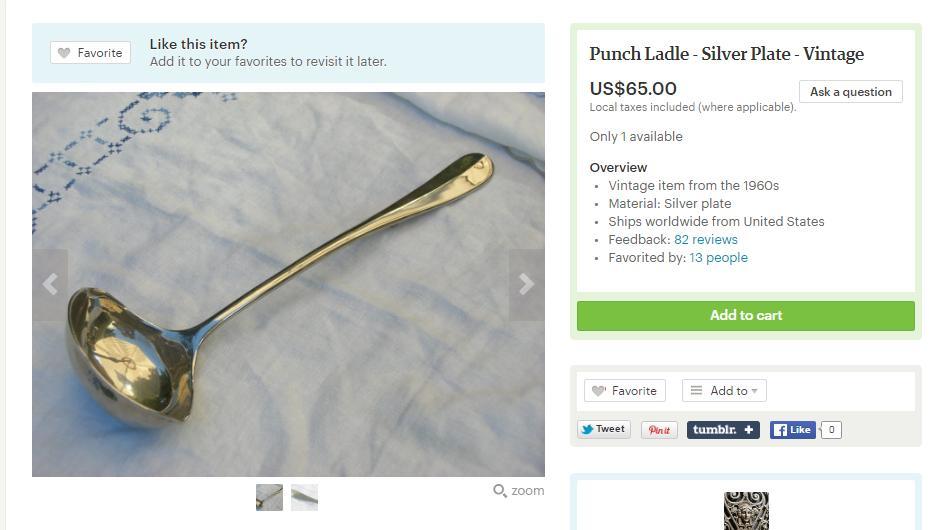
Task: Click the Facebook like count bubble
Action: pos(831,430)
